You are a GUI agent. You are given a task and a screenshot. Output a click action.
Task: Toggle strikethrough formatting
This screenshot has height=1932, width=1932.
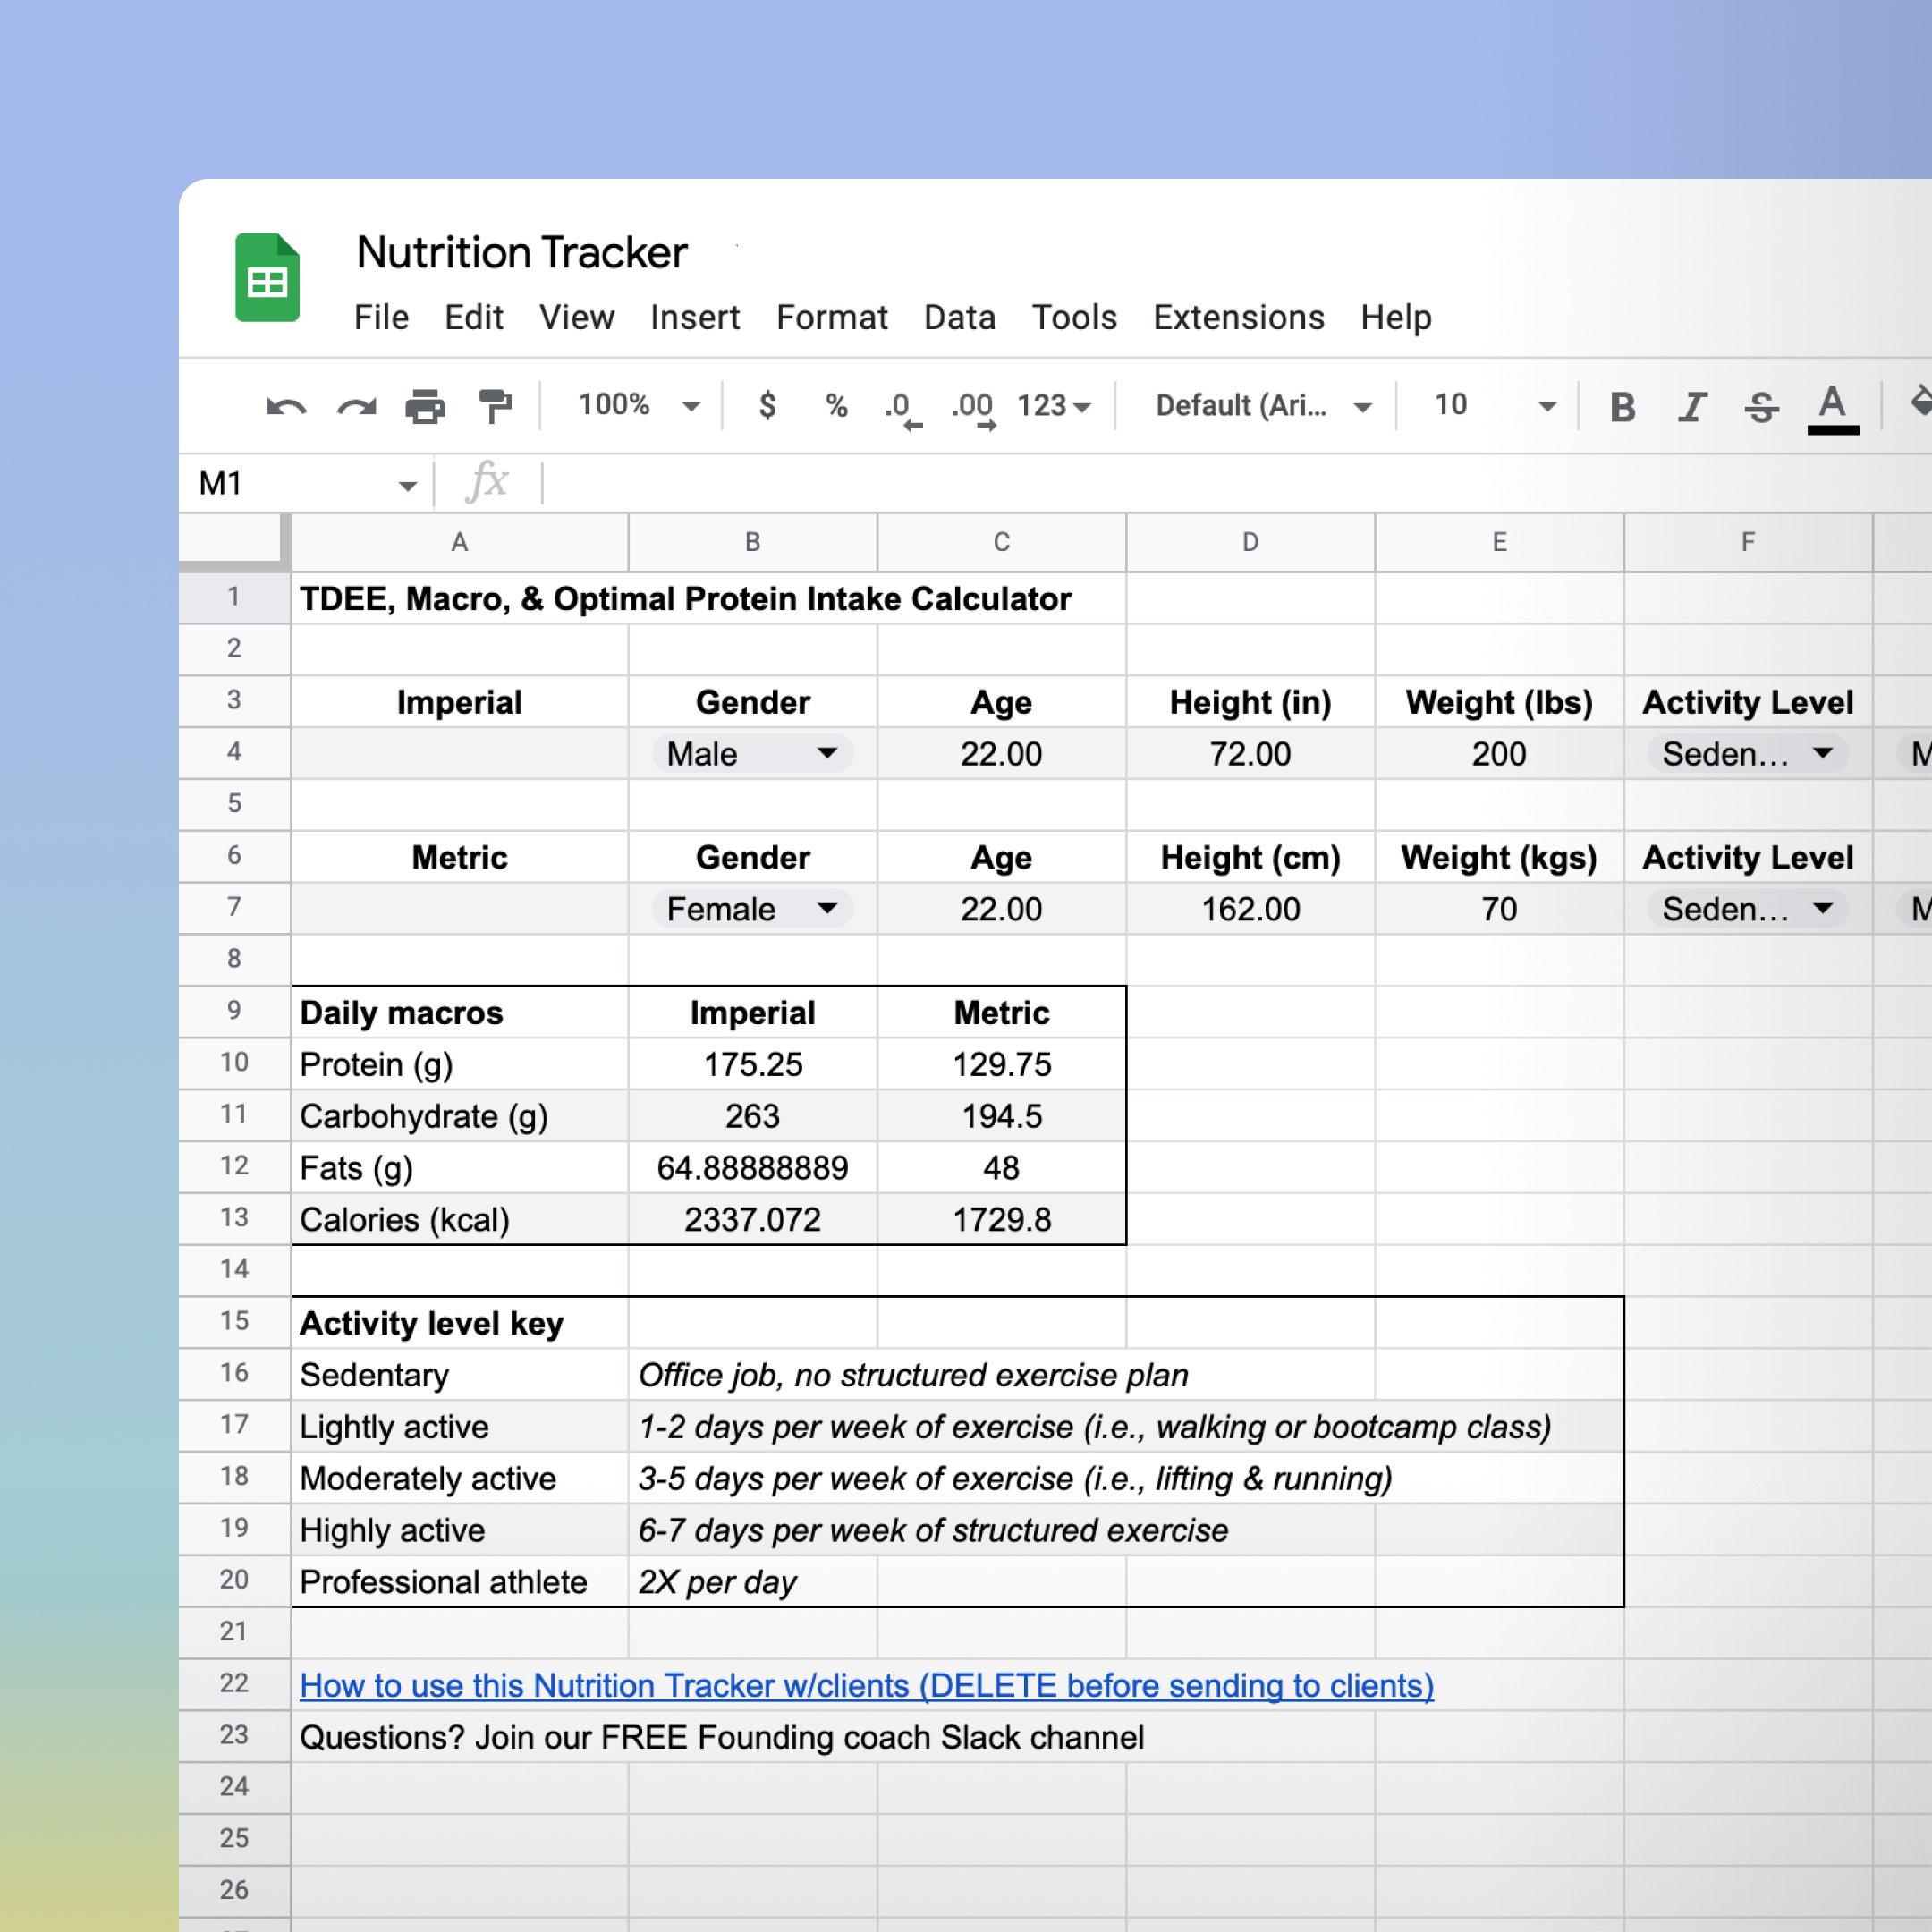[x=1761, y=407]
